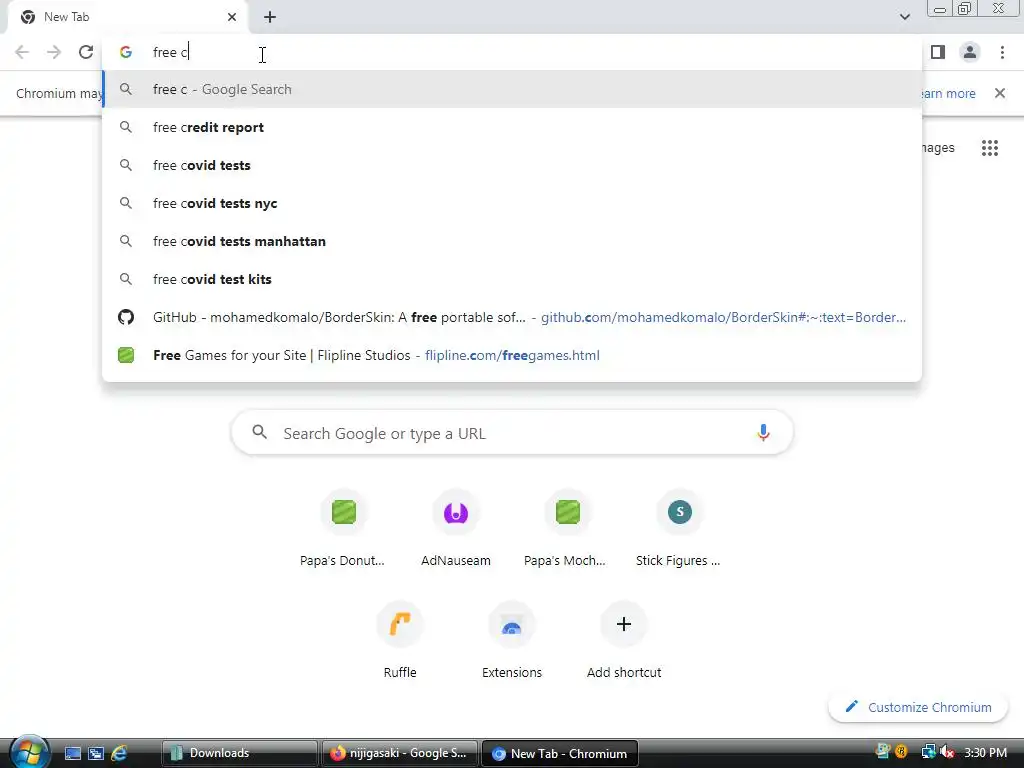Image resolution: width=1024 pixels, height=768 pixels.
Task: Click Add shortcut plus button
Action: pos(624,624)
